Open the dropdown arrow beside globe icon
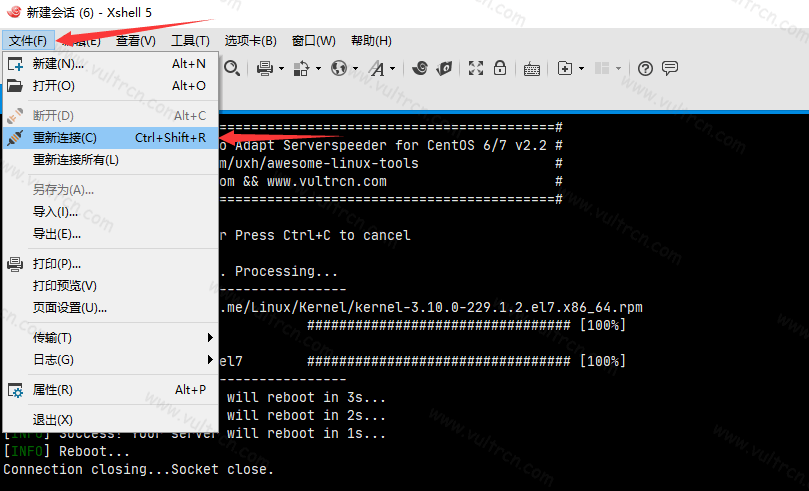Screen dimensions: 809x491 [x=355, y=69]
